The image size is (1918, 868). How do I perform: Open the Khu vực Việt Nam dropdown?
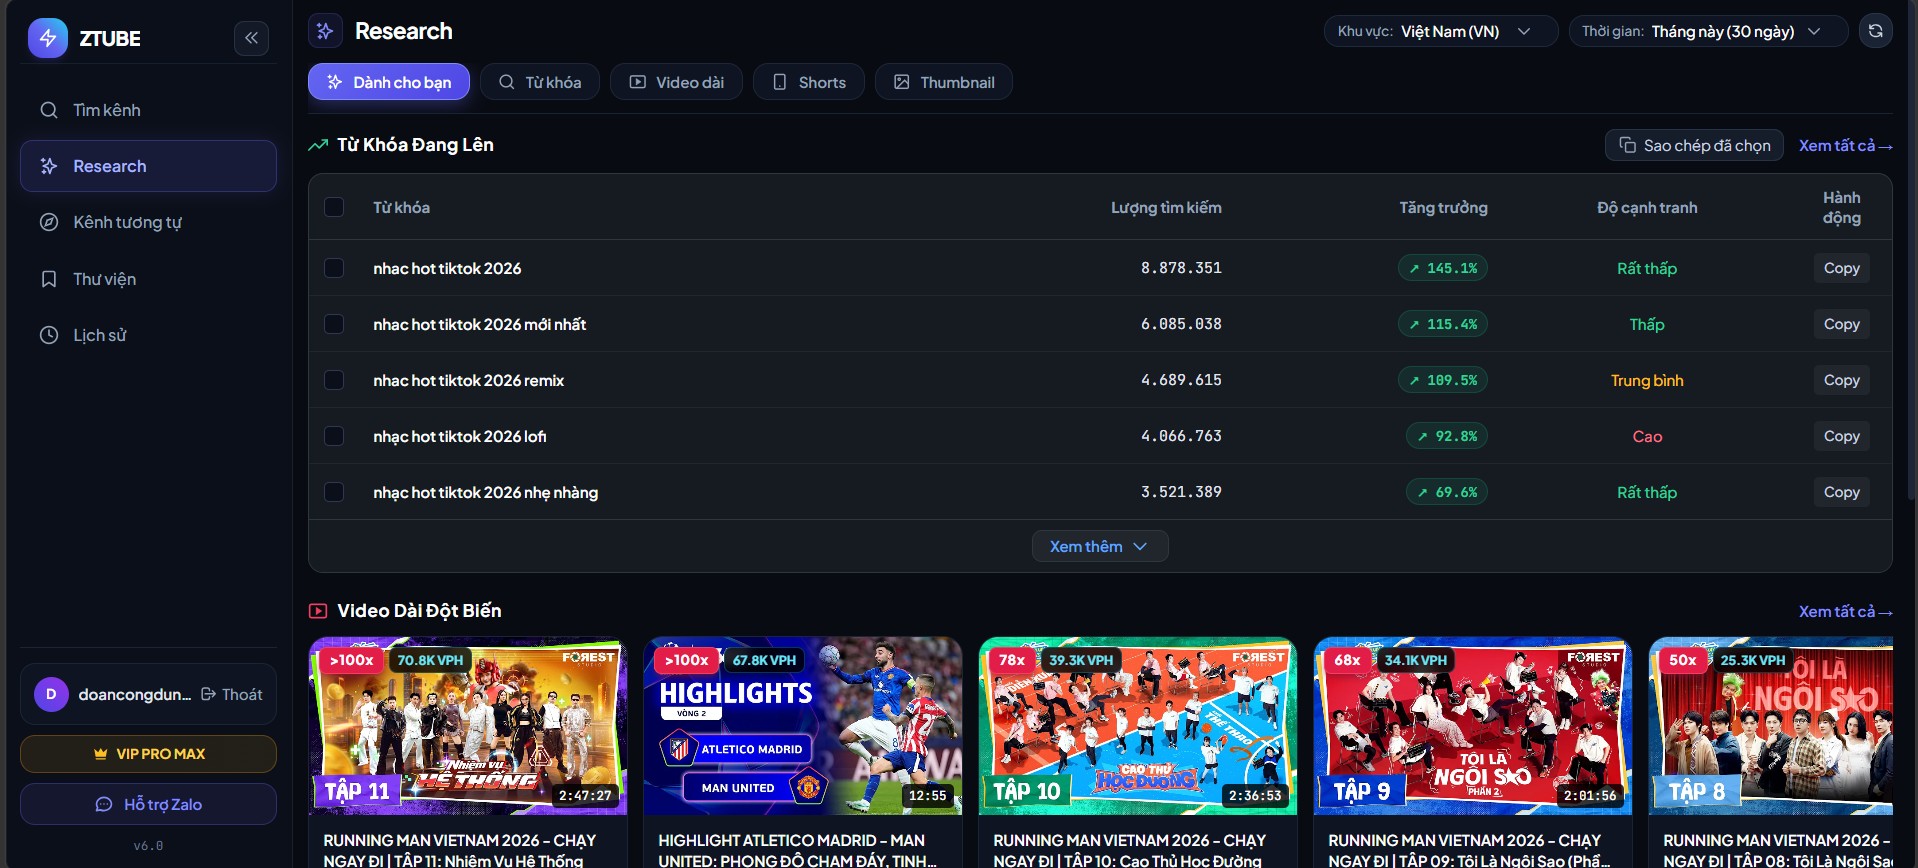pos(1441,31)
